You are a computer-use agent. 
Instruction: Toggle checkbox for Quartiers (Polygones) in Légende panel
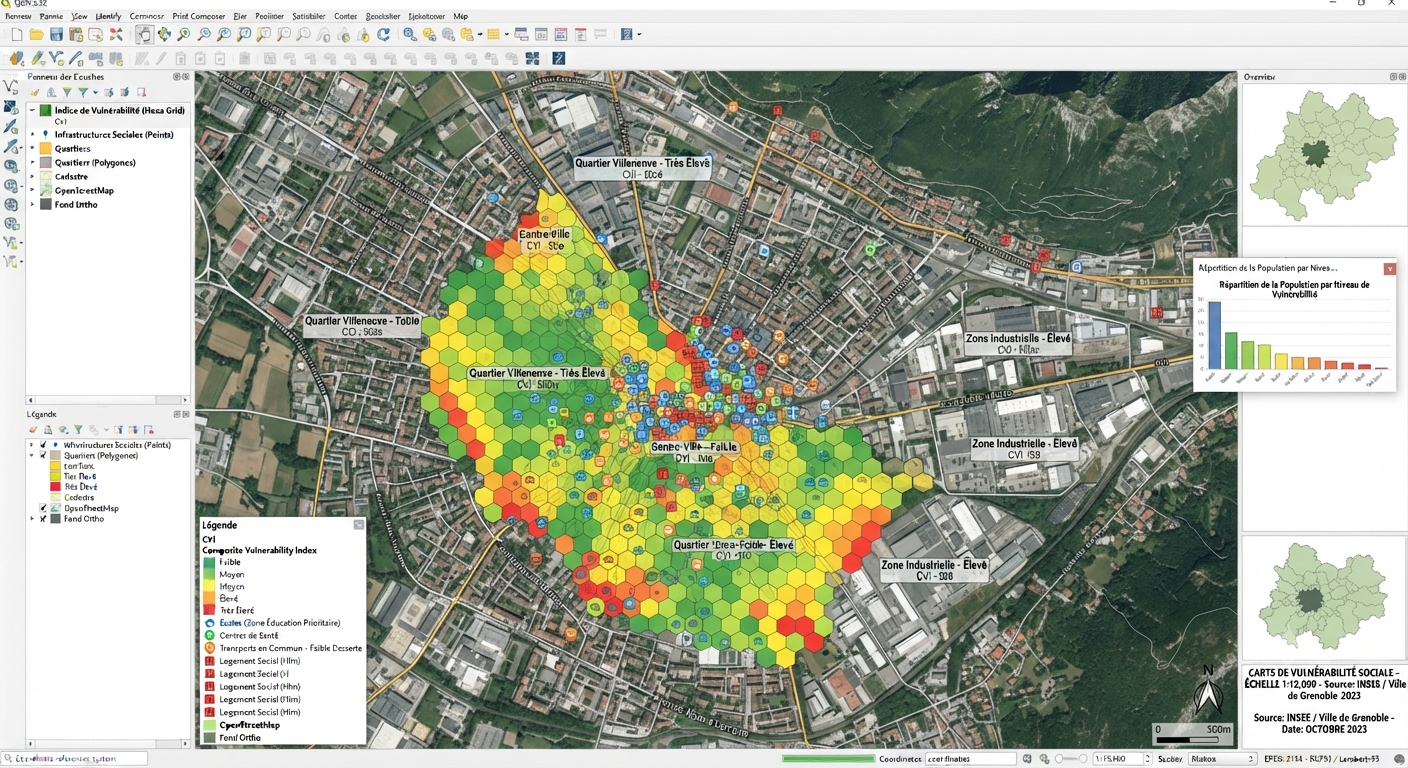tap(43, 455)
